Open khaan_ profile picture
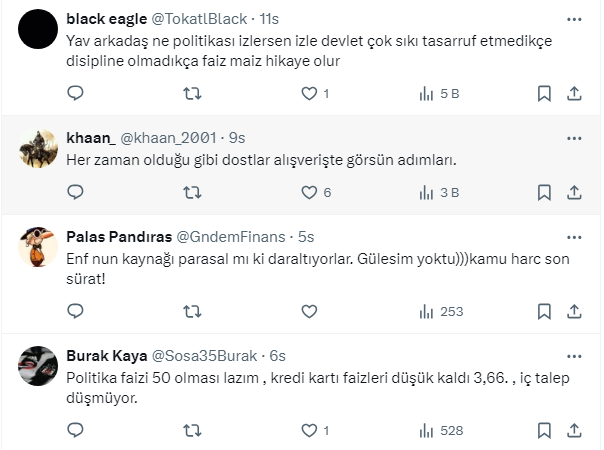This screenshot has height=450, width=604. coord(38,148)
